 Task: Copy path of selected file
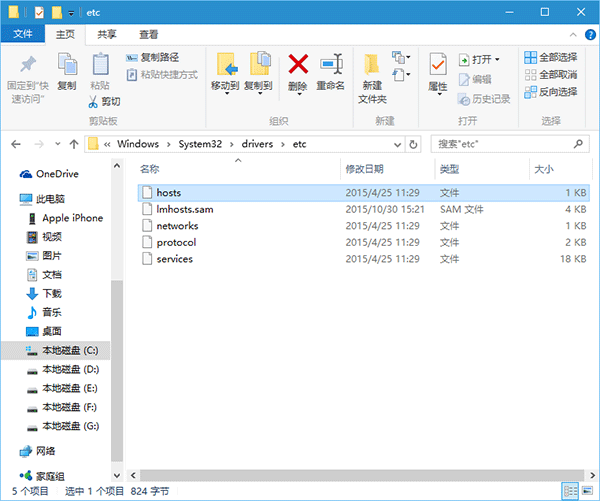[x=152, y=57]
